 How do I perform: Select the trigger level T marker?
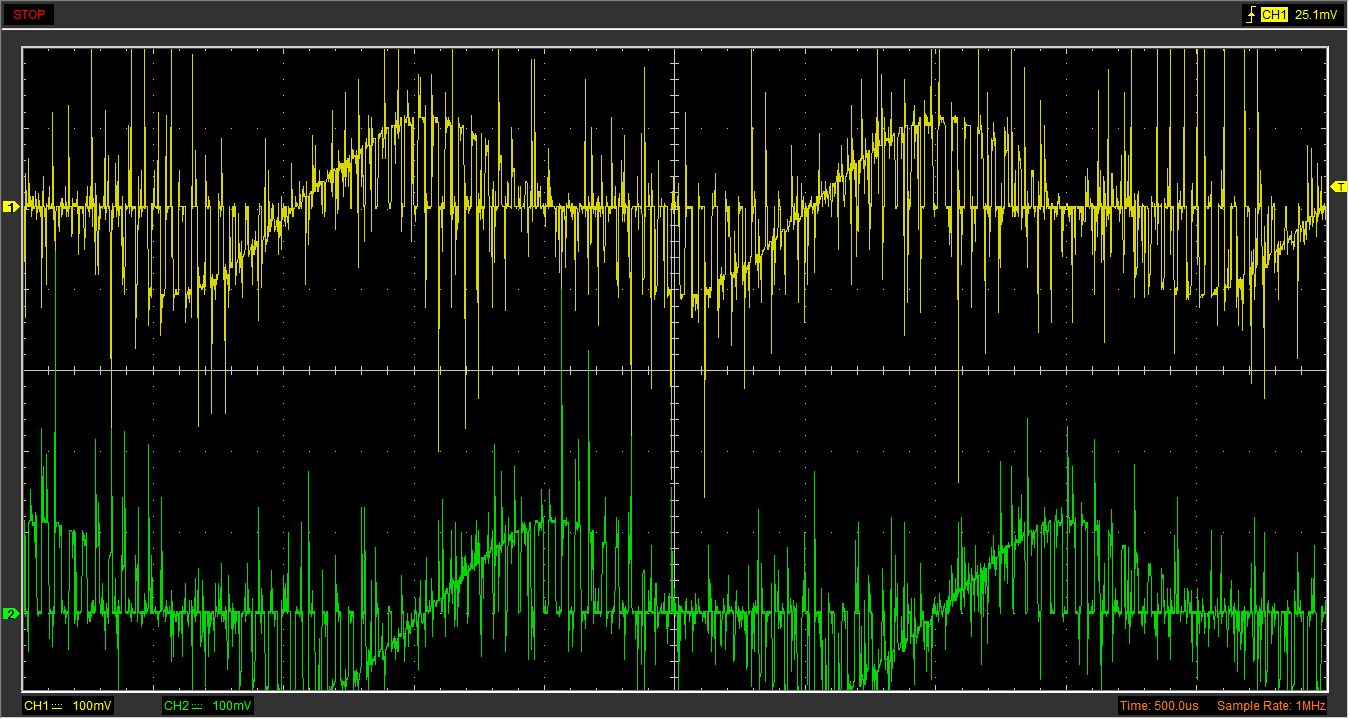click(x=1339, y=187)
